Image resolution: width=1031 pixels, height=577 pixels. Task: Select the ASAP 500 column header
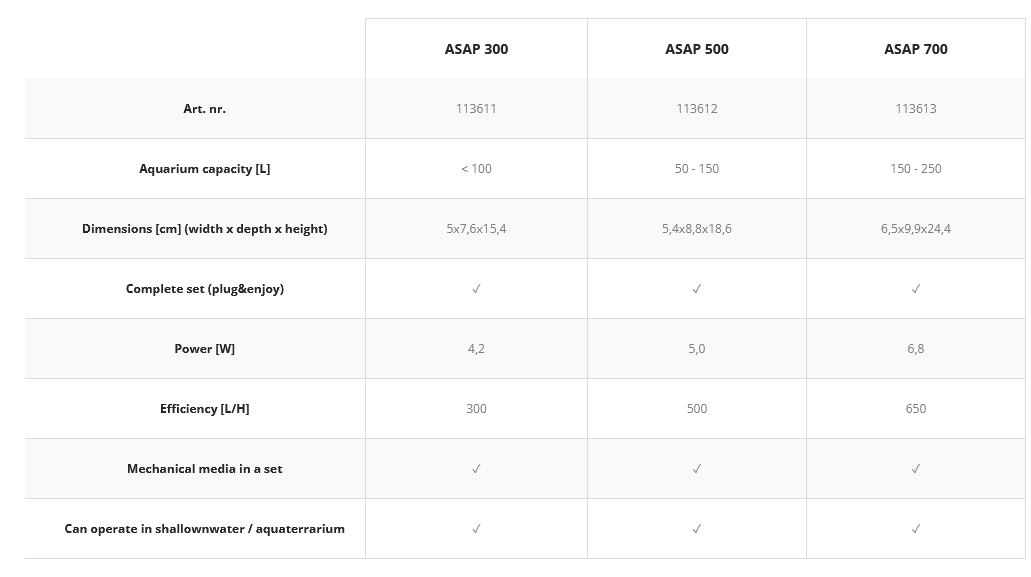(697, 49)
